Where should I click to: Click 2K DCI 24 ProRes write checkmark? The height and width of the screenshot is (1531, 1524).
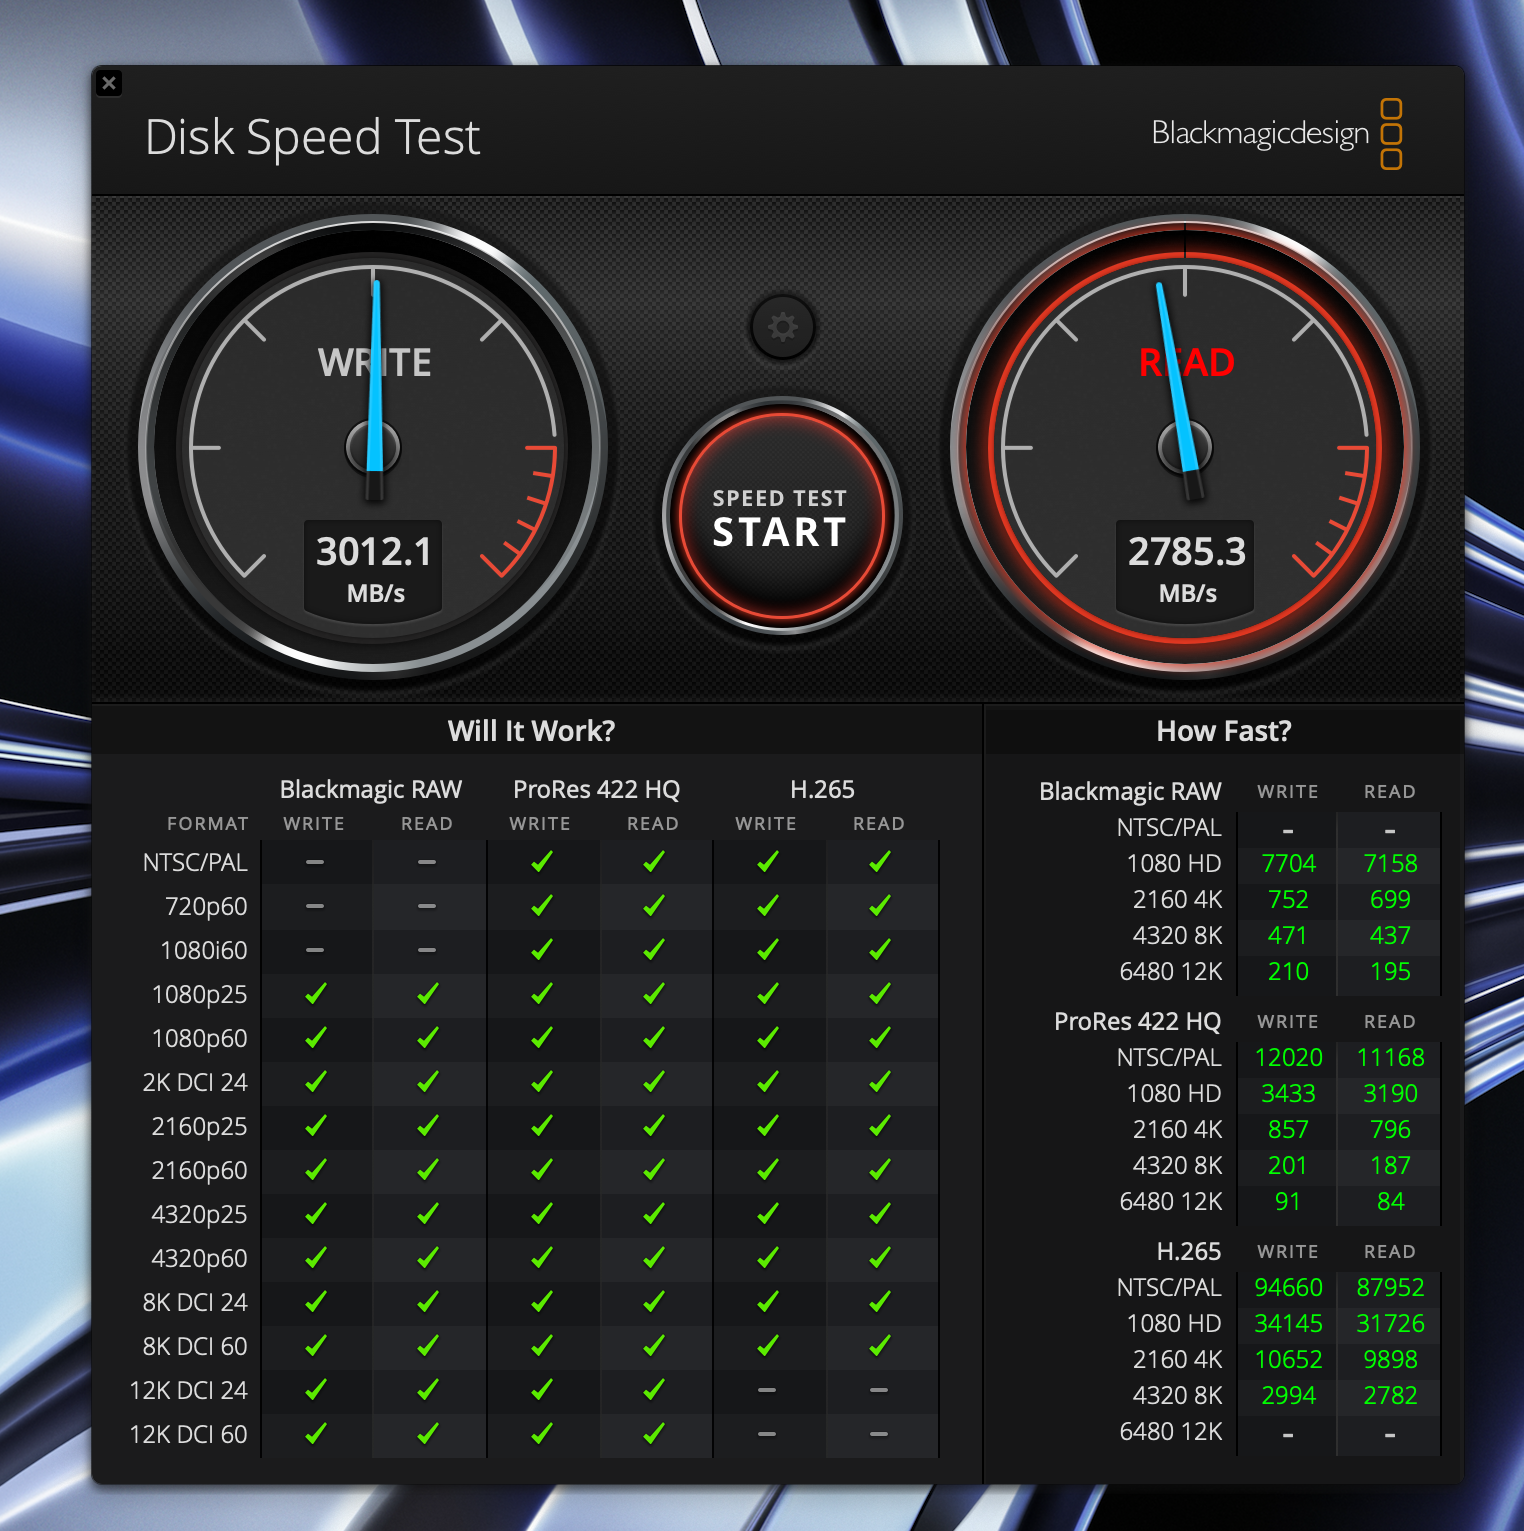coord(542,1082)
